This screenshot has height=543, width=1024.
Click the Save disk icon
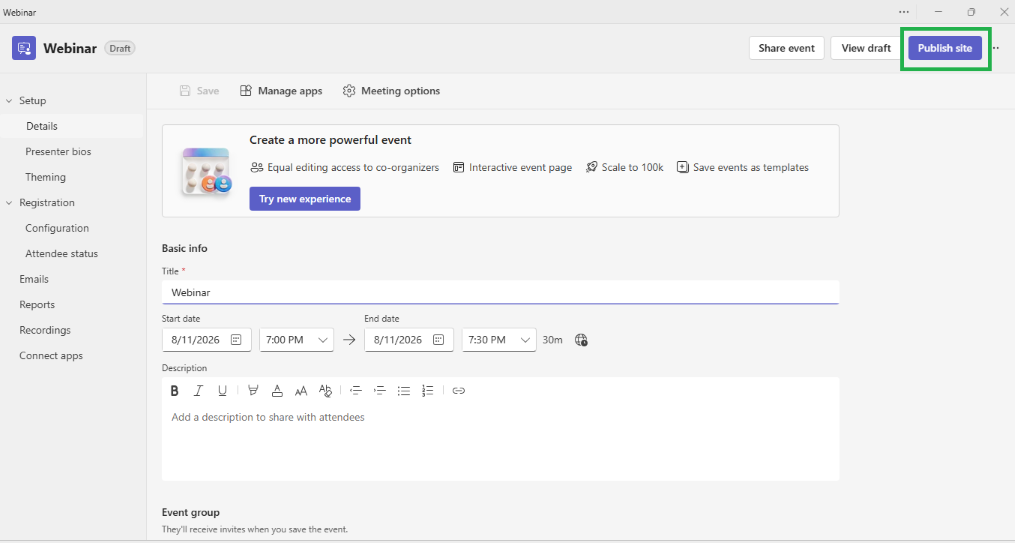185,91
